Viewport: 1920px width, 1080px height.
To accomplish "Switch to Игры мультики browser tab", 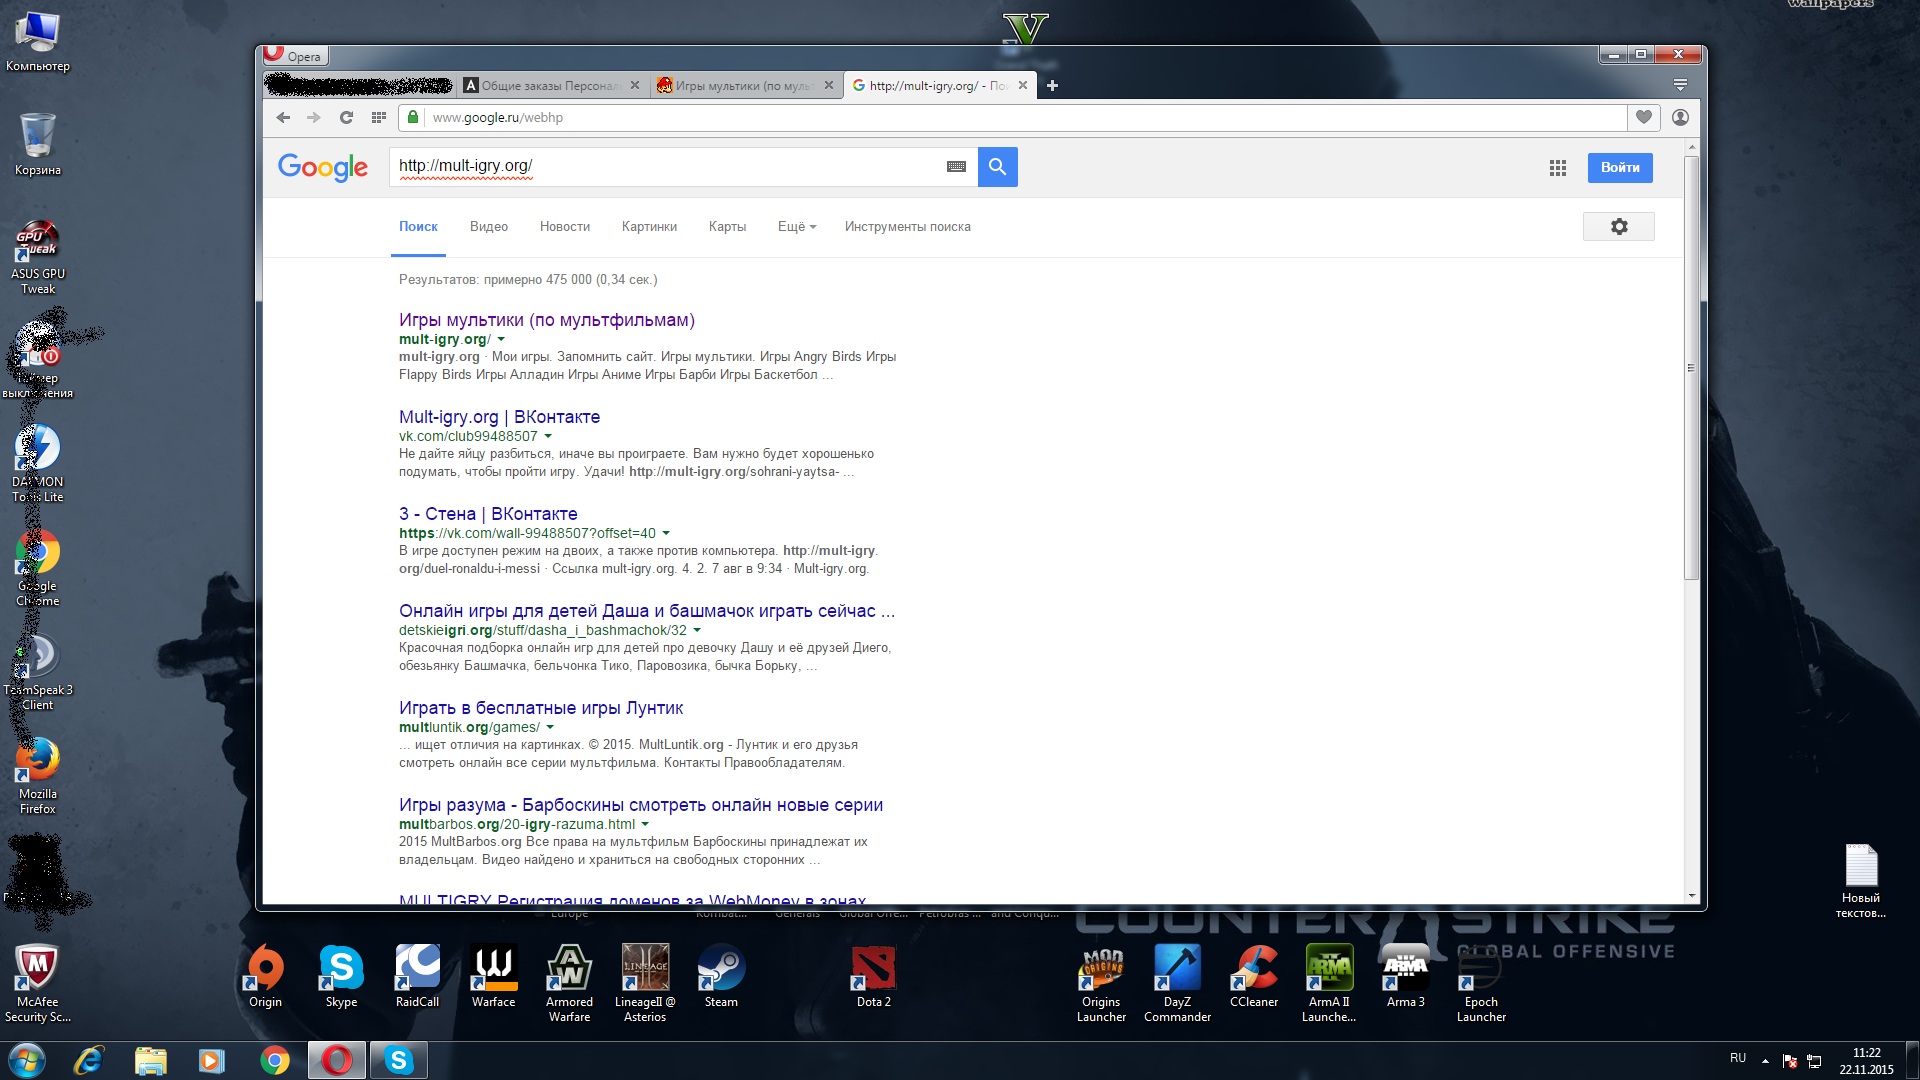I will [x=745, y=86].
